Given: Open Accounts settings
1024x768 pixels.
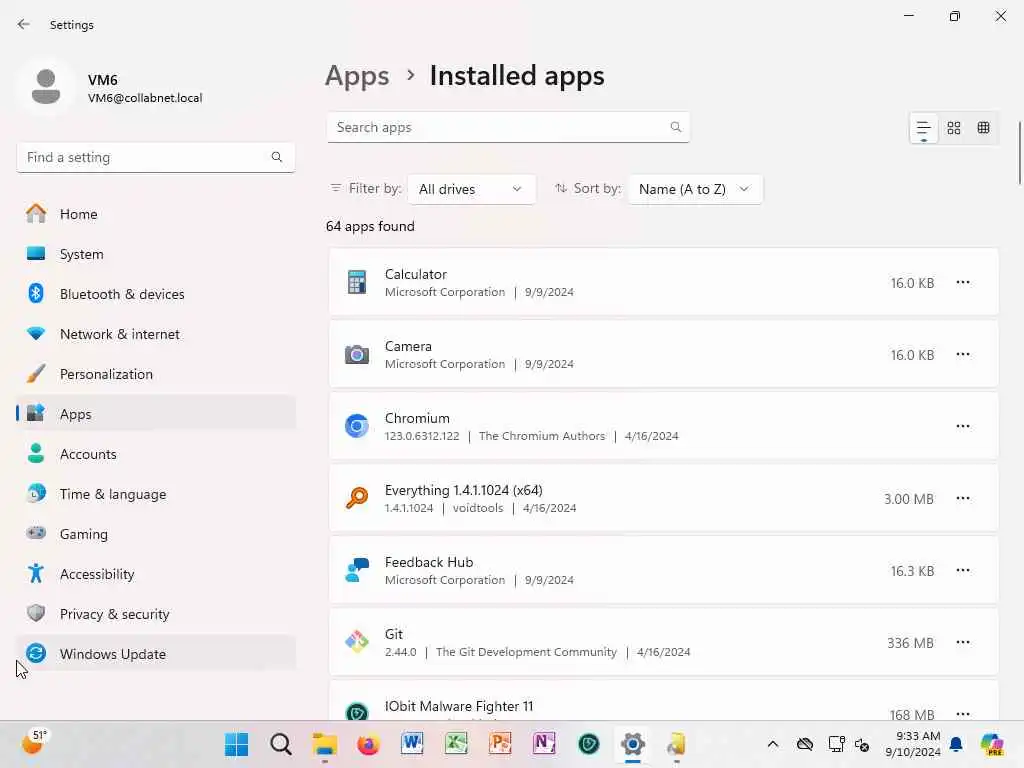Looking at the screenshot, I should tap(155, 454).
